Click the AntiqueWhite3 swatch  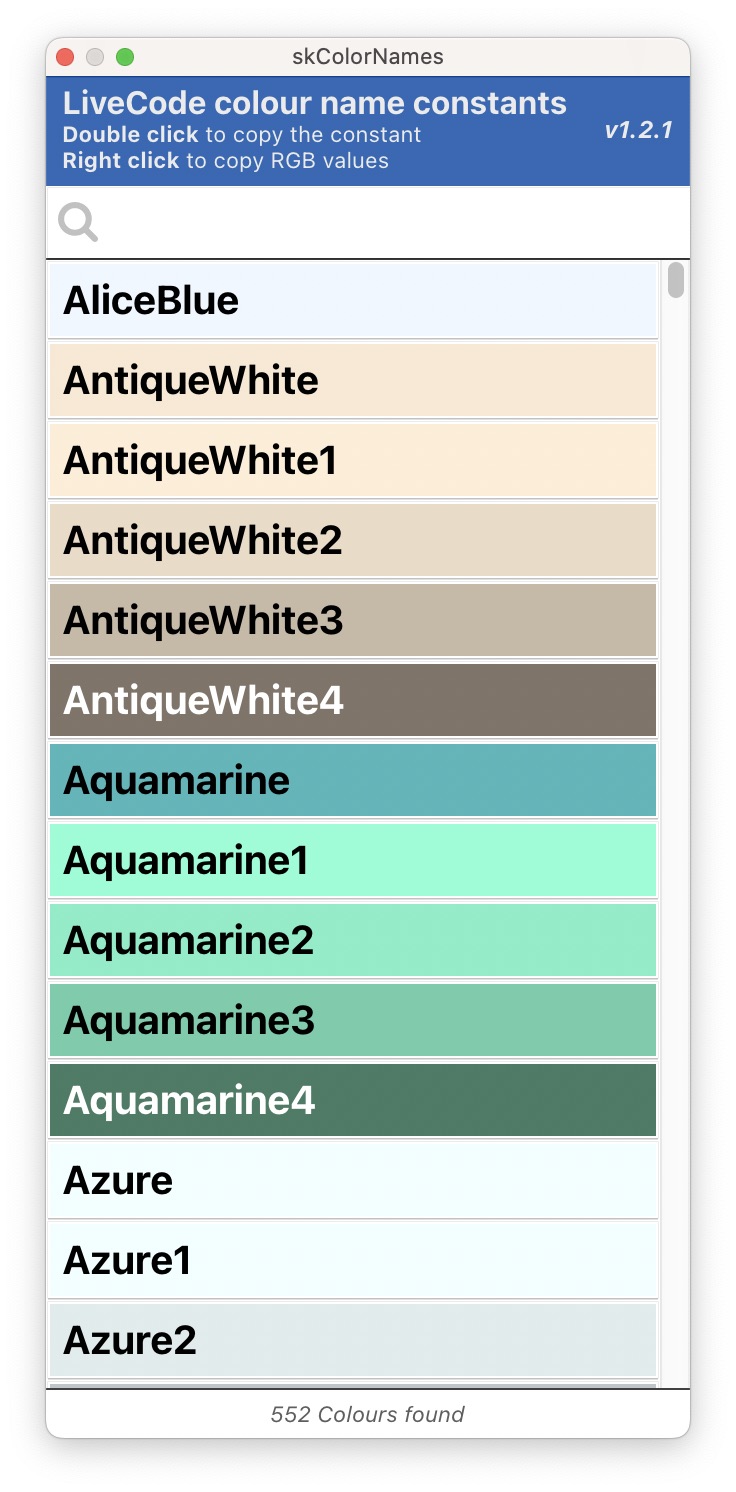click(x=353, y=620)
